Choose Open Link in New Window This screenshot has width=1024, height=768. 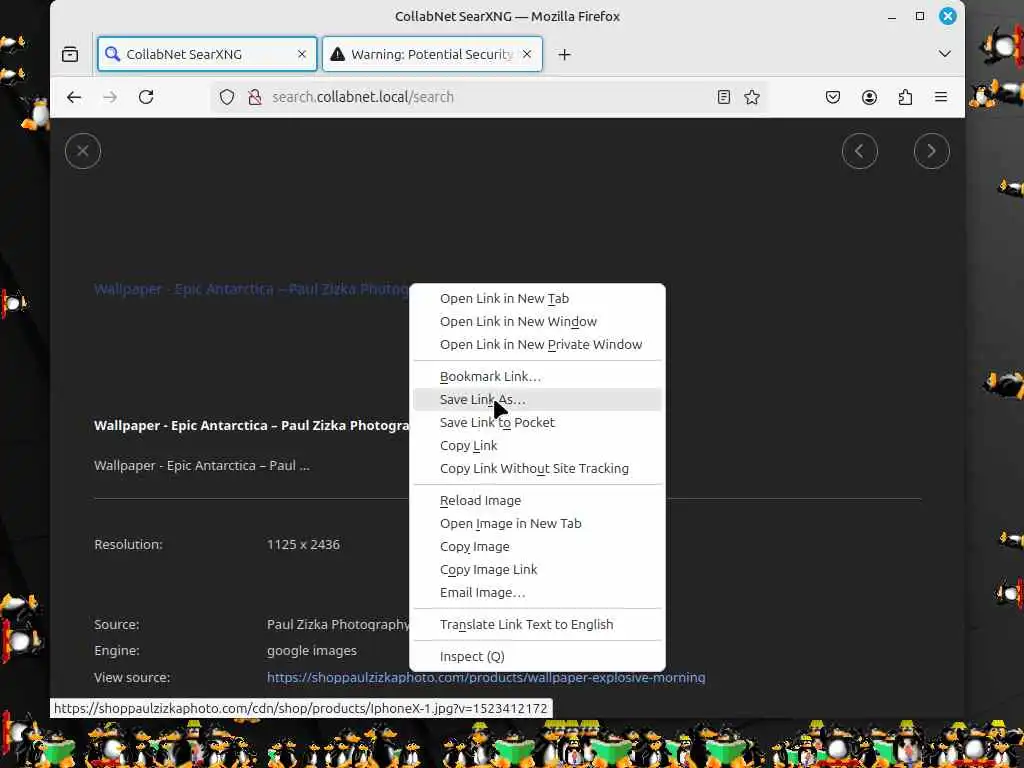pos(537,321)
